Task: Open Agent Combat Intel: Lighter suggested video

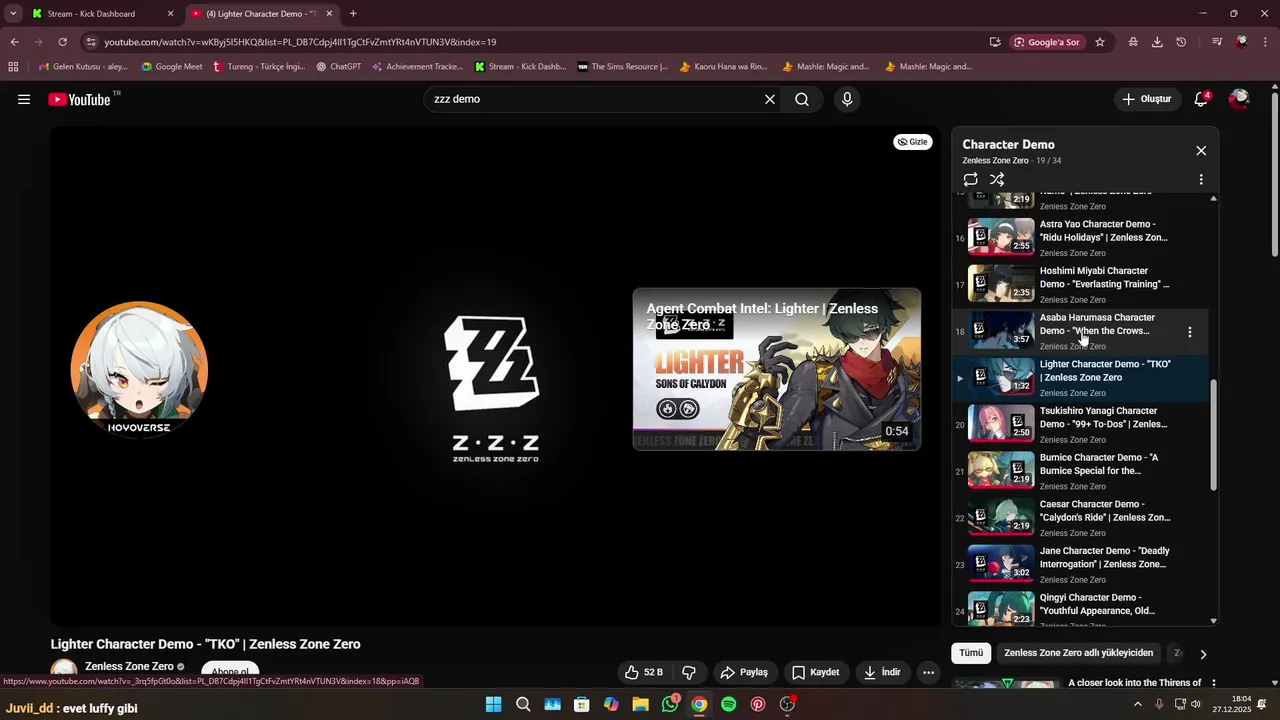Action: pyautogui.click(x=777, y=369)
